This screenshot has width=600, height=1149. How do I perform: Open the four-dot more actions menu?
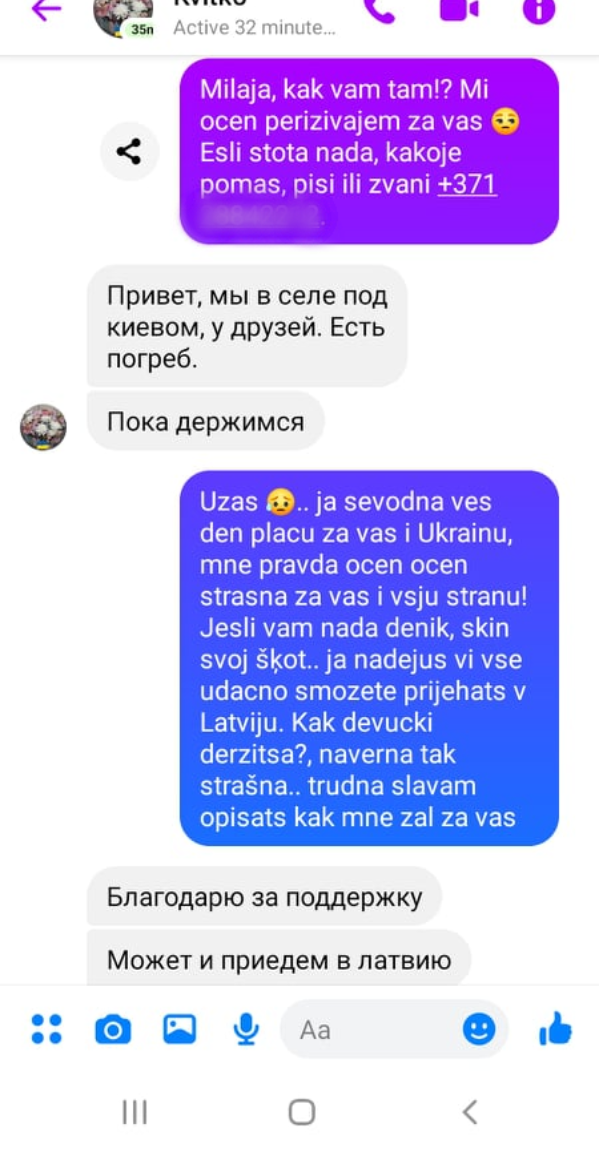[x=47, y=1028]
